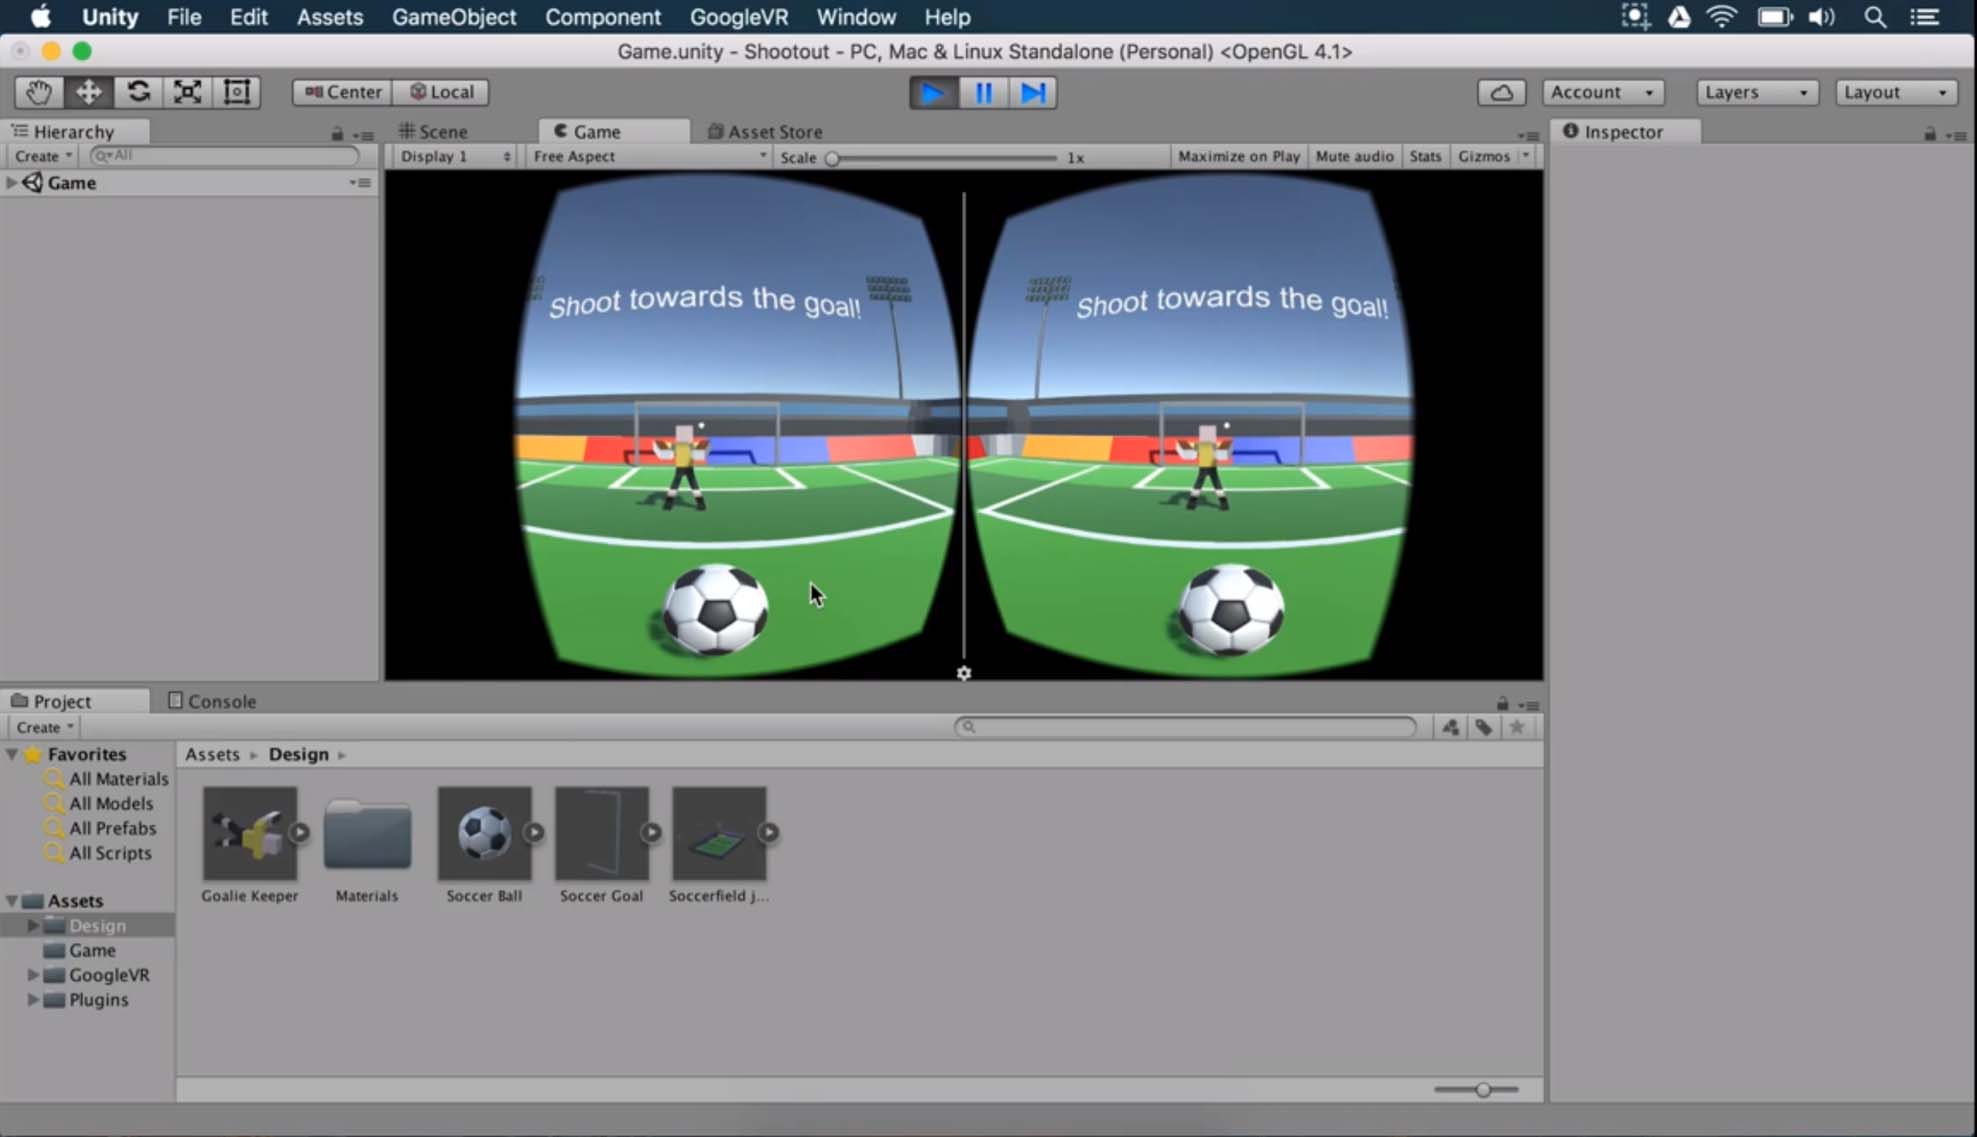Select the Scale tool
Image resolution: width=1977 pixels, height=1137 pixels.
click(187, 91)
